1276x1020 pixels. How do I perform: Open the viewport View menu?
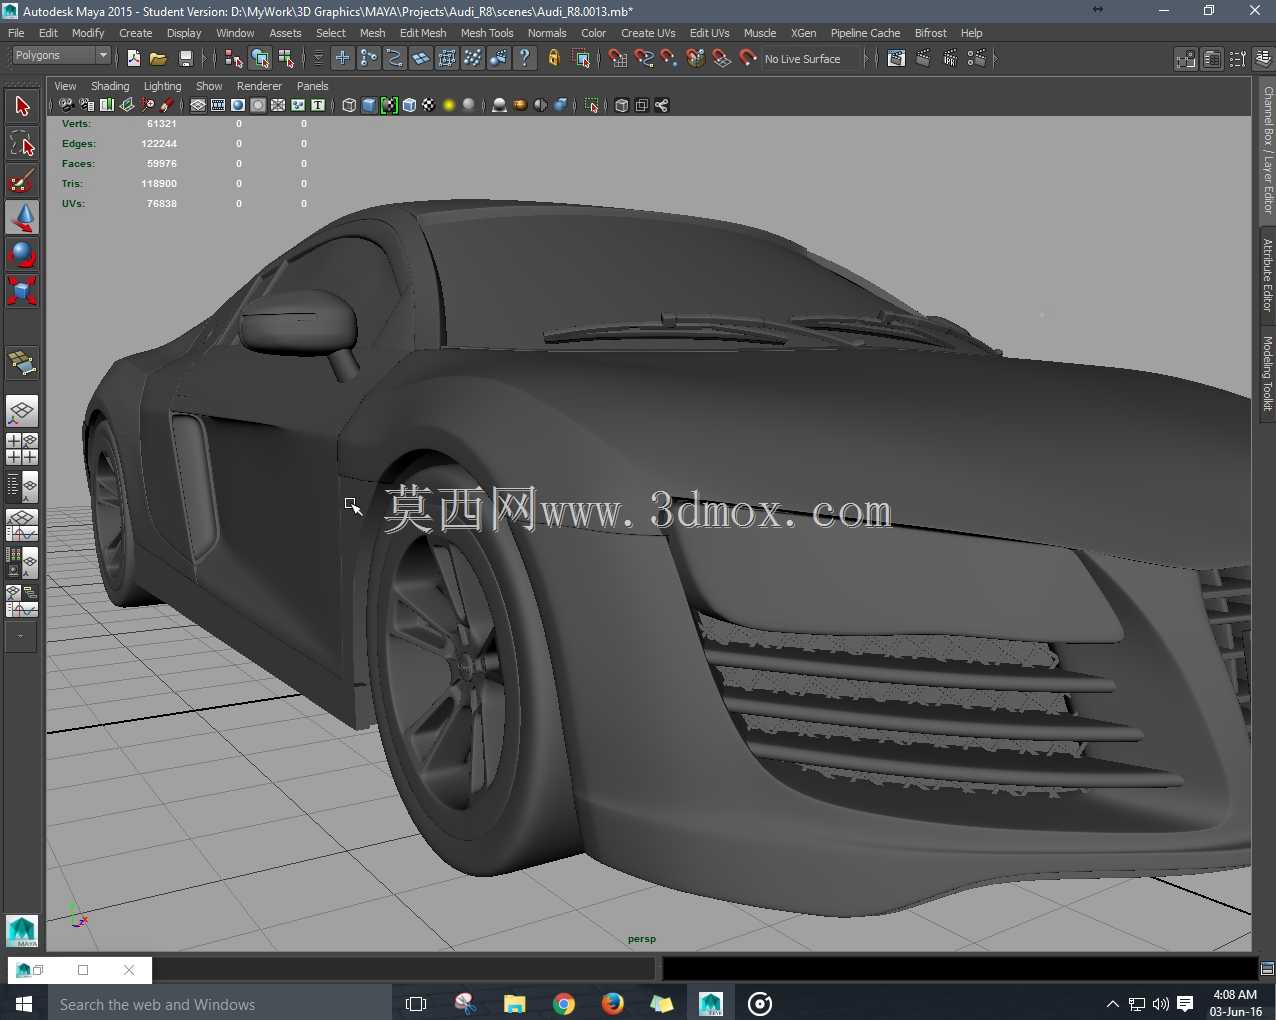coord(65,86)
